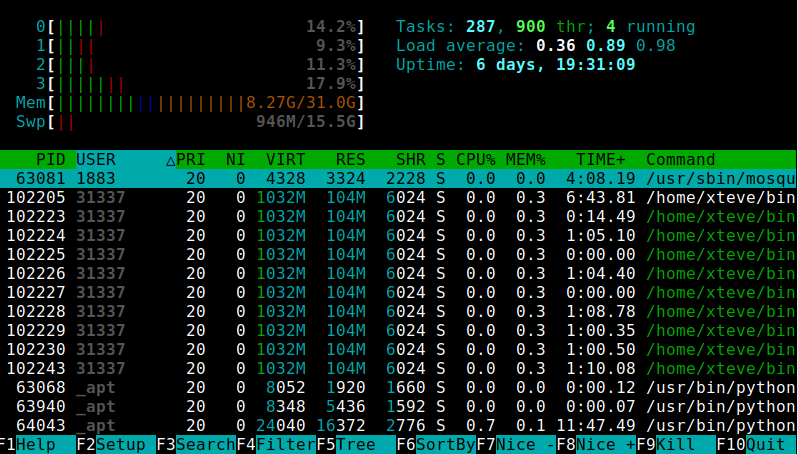Sort by the MEM% column header

(525, 160)
